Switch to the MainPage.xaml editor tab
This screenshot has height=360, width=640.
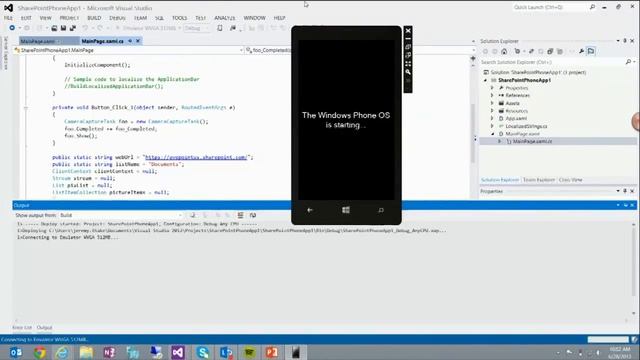point(38,41)
